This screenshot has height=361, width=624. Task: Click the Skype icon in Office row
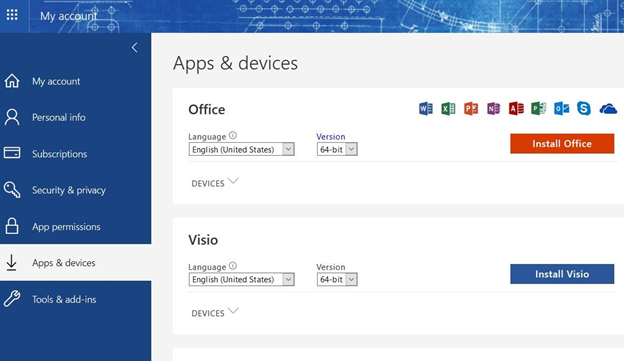tap(584, 108)
